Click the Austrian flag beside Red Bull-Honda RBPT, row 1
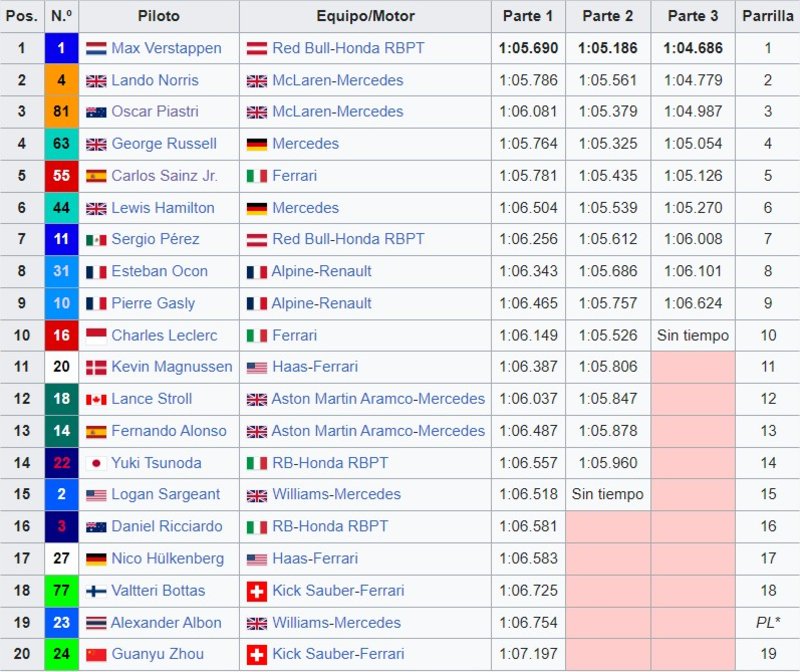 tap(257, 48)
